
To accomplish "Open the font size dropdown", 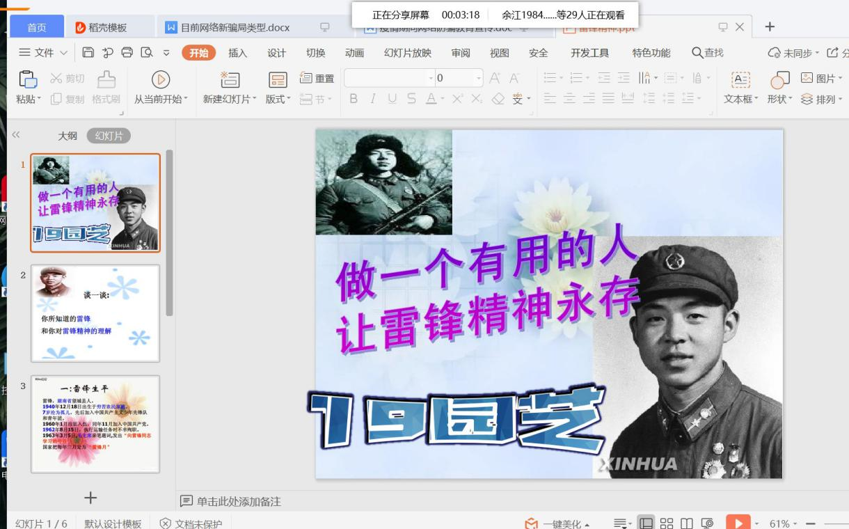I will (478, 78).
